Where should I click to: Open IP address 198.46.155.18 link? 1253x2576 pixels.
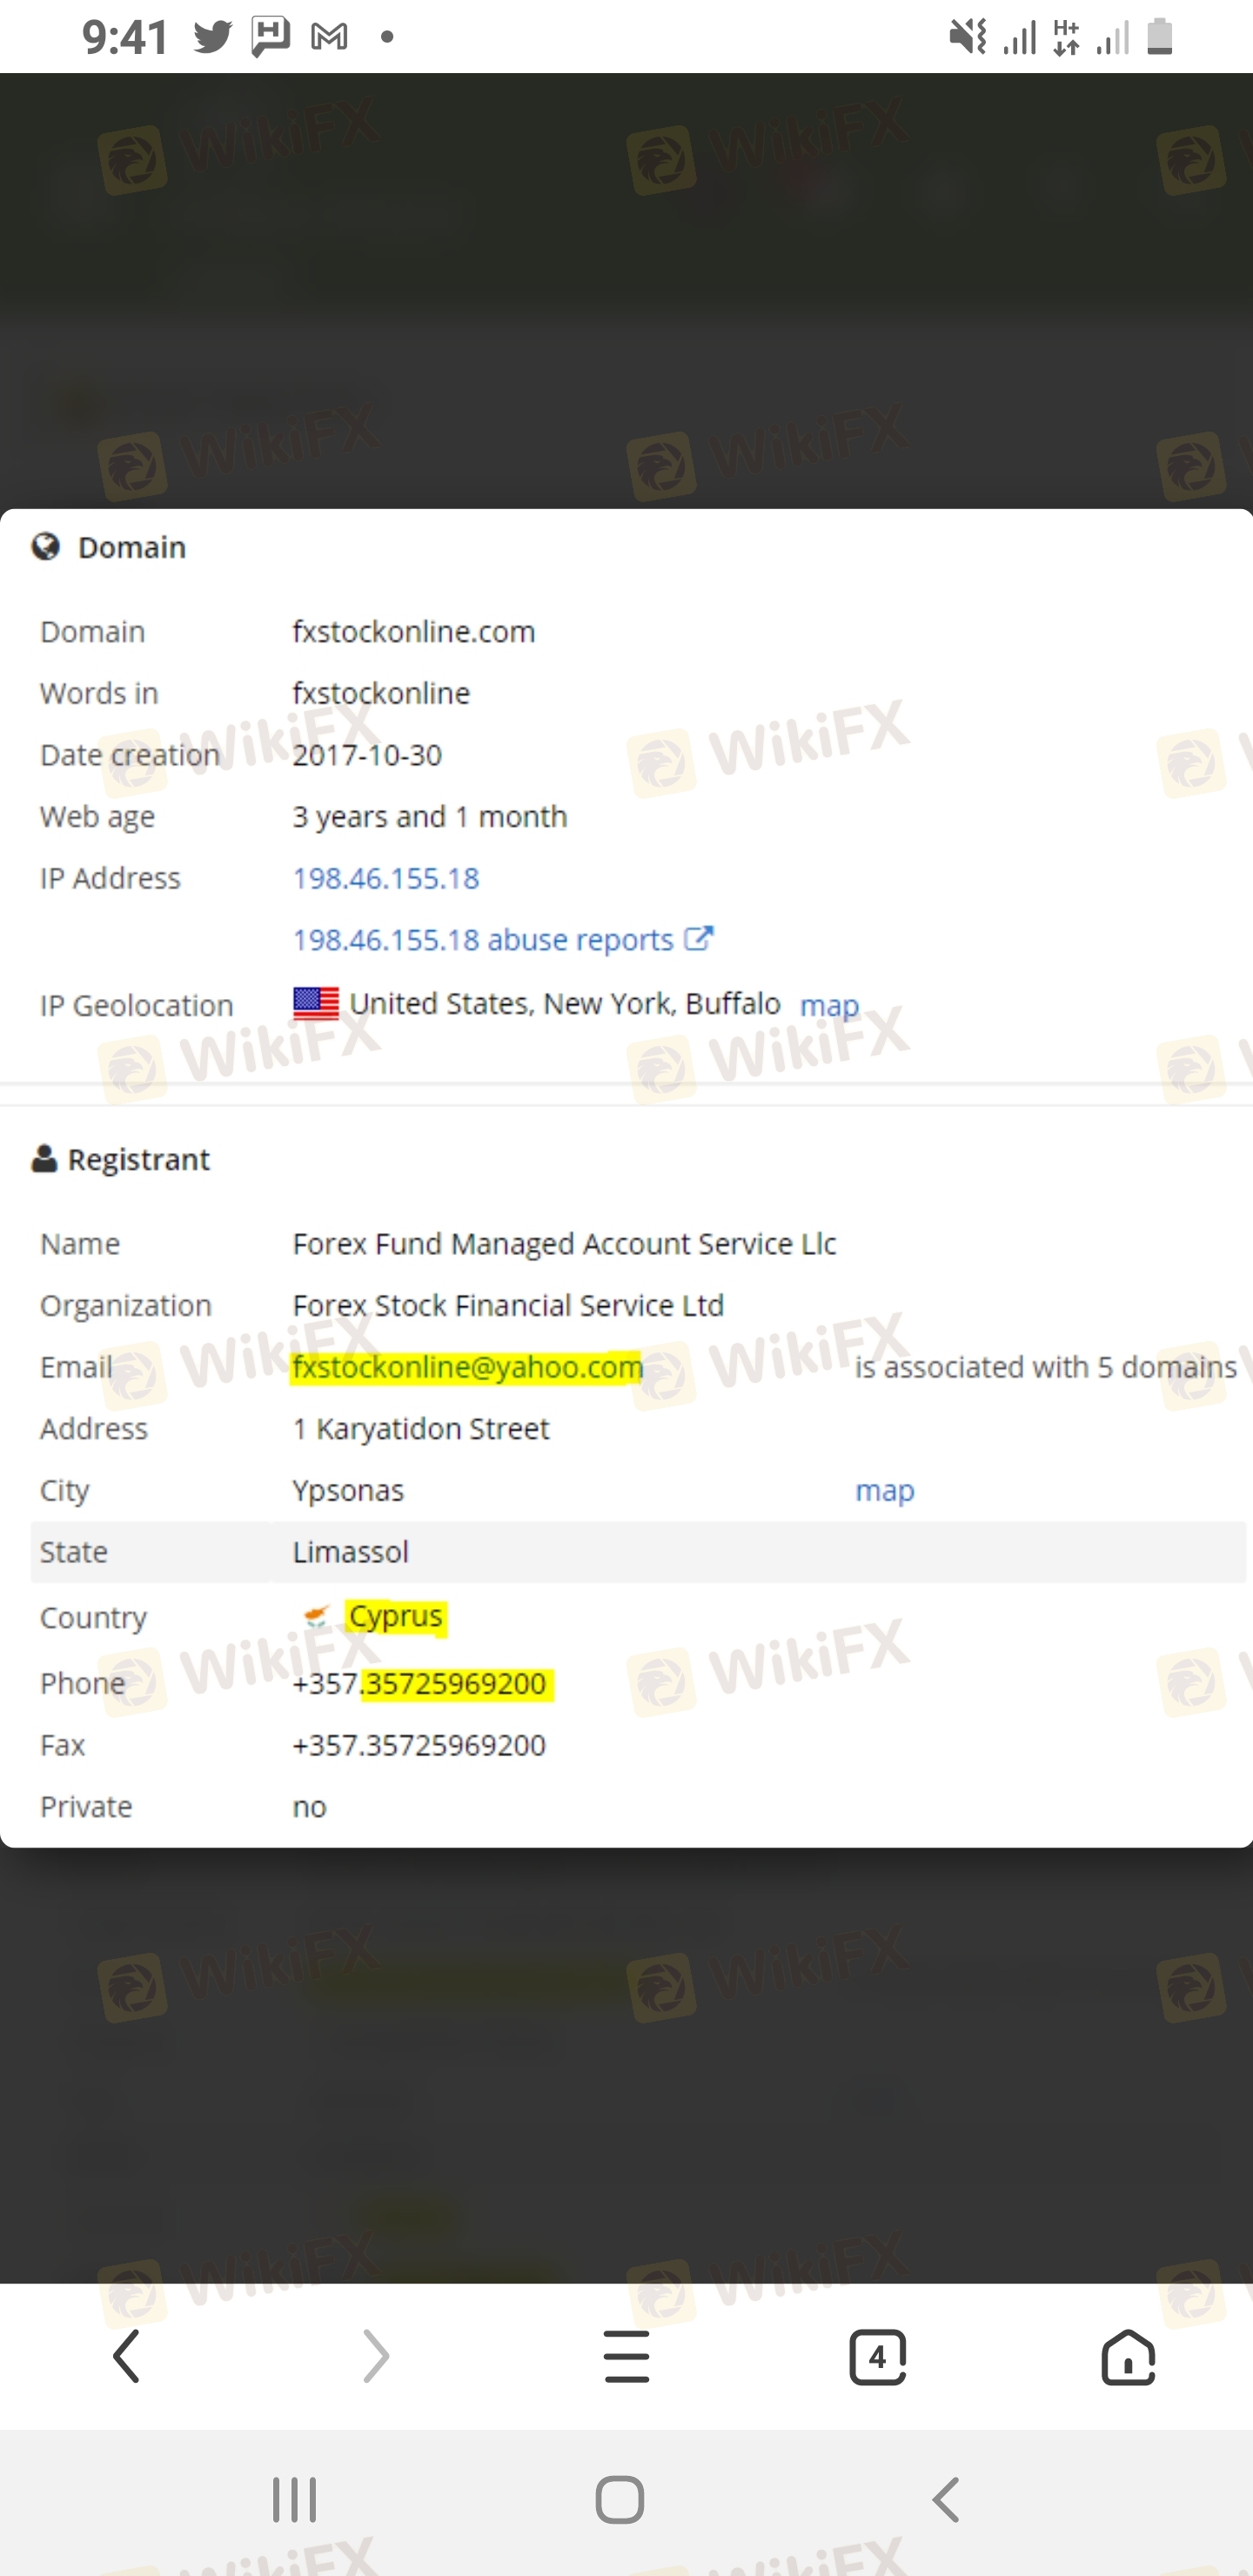click(x=386, y=878)
